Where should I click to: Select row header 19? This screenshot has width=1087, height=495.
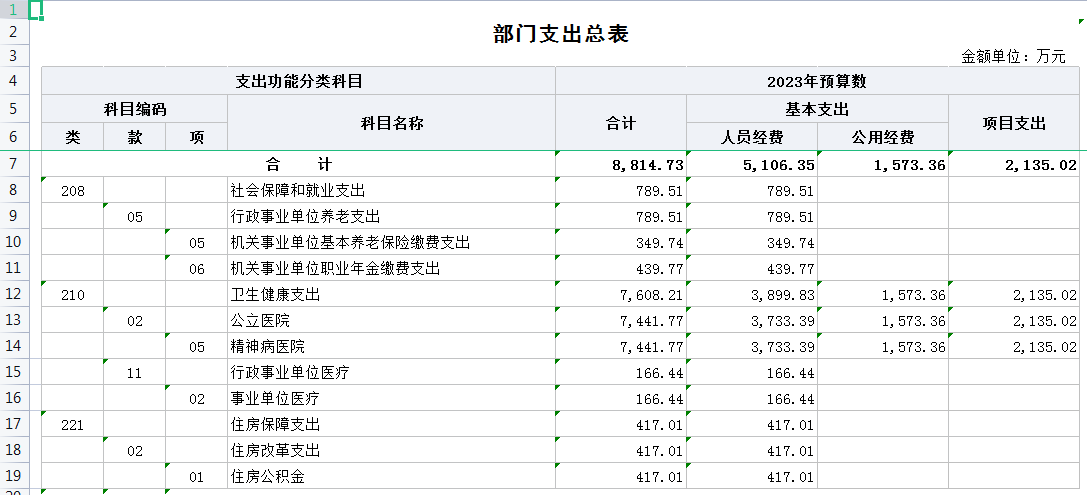[14, 476]
